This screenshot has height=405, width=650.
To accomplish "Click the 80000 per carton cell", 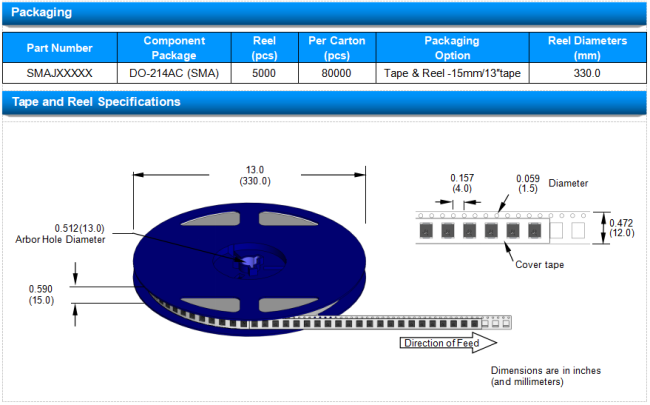I will pyautogui.click(x=336, y=74).
